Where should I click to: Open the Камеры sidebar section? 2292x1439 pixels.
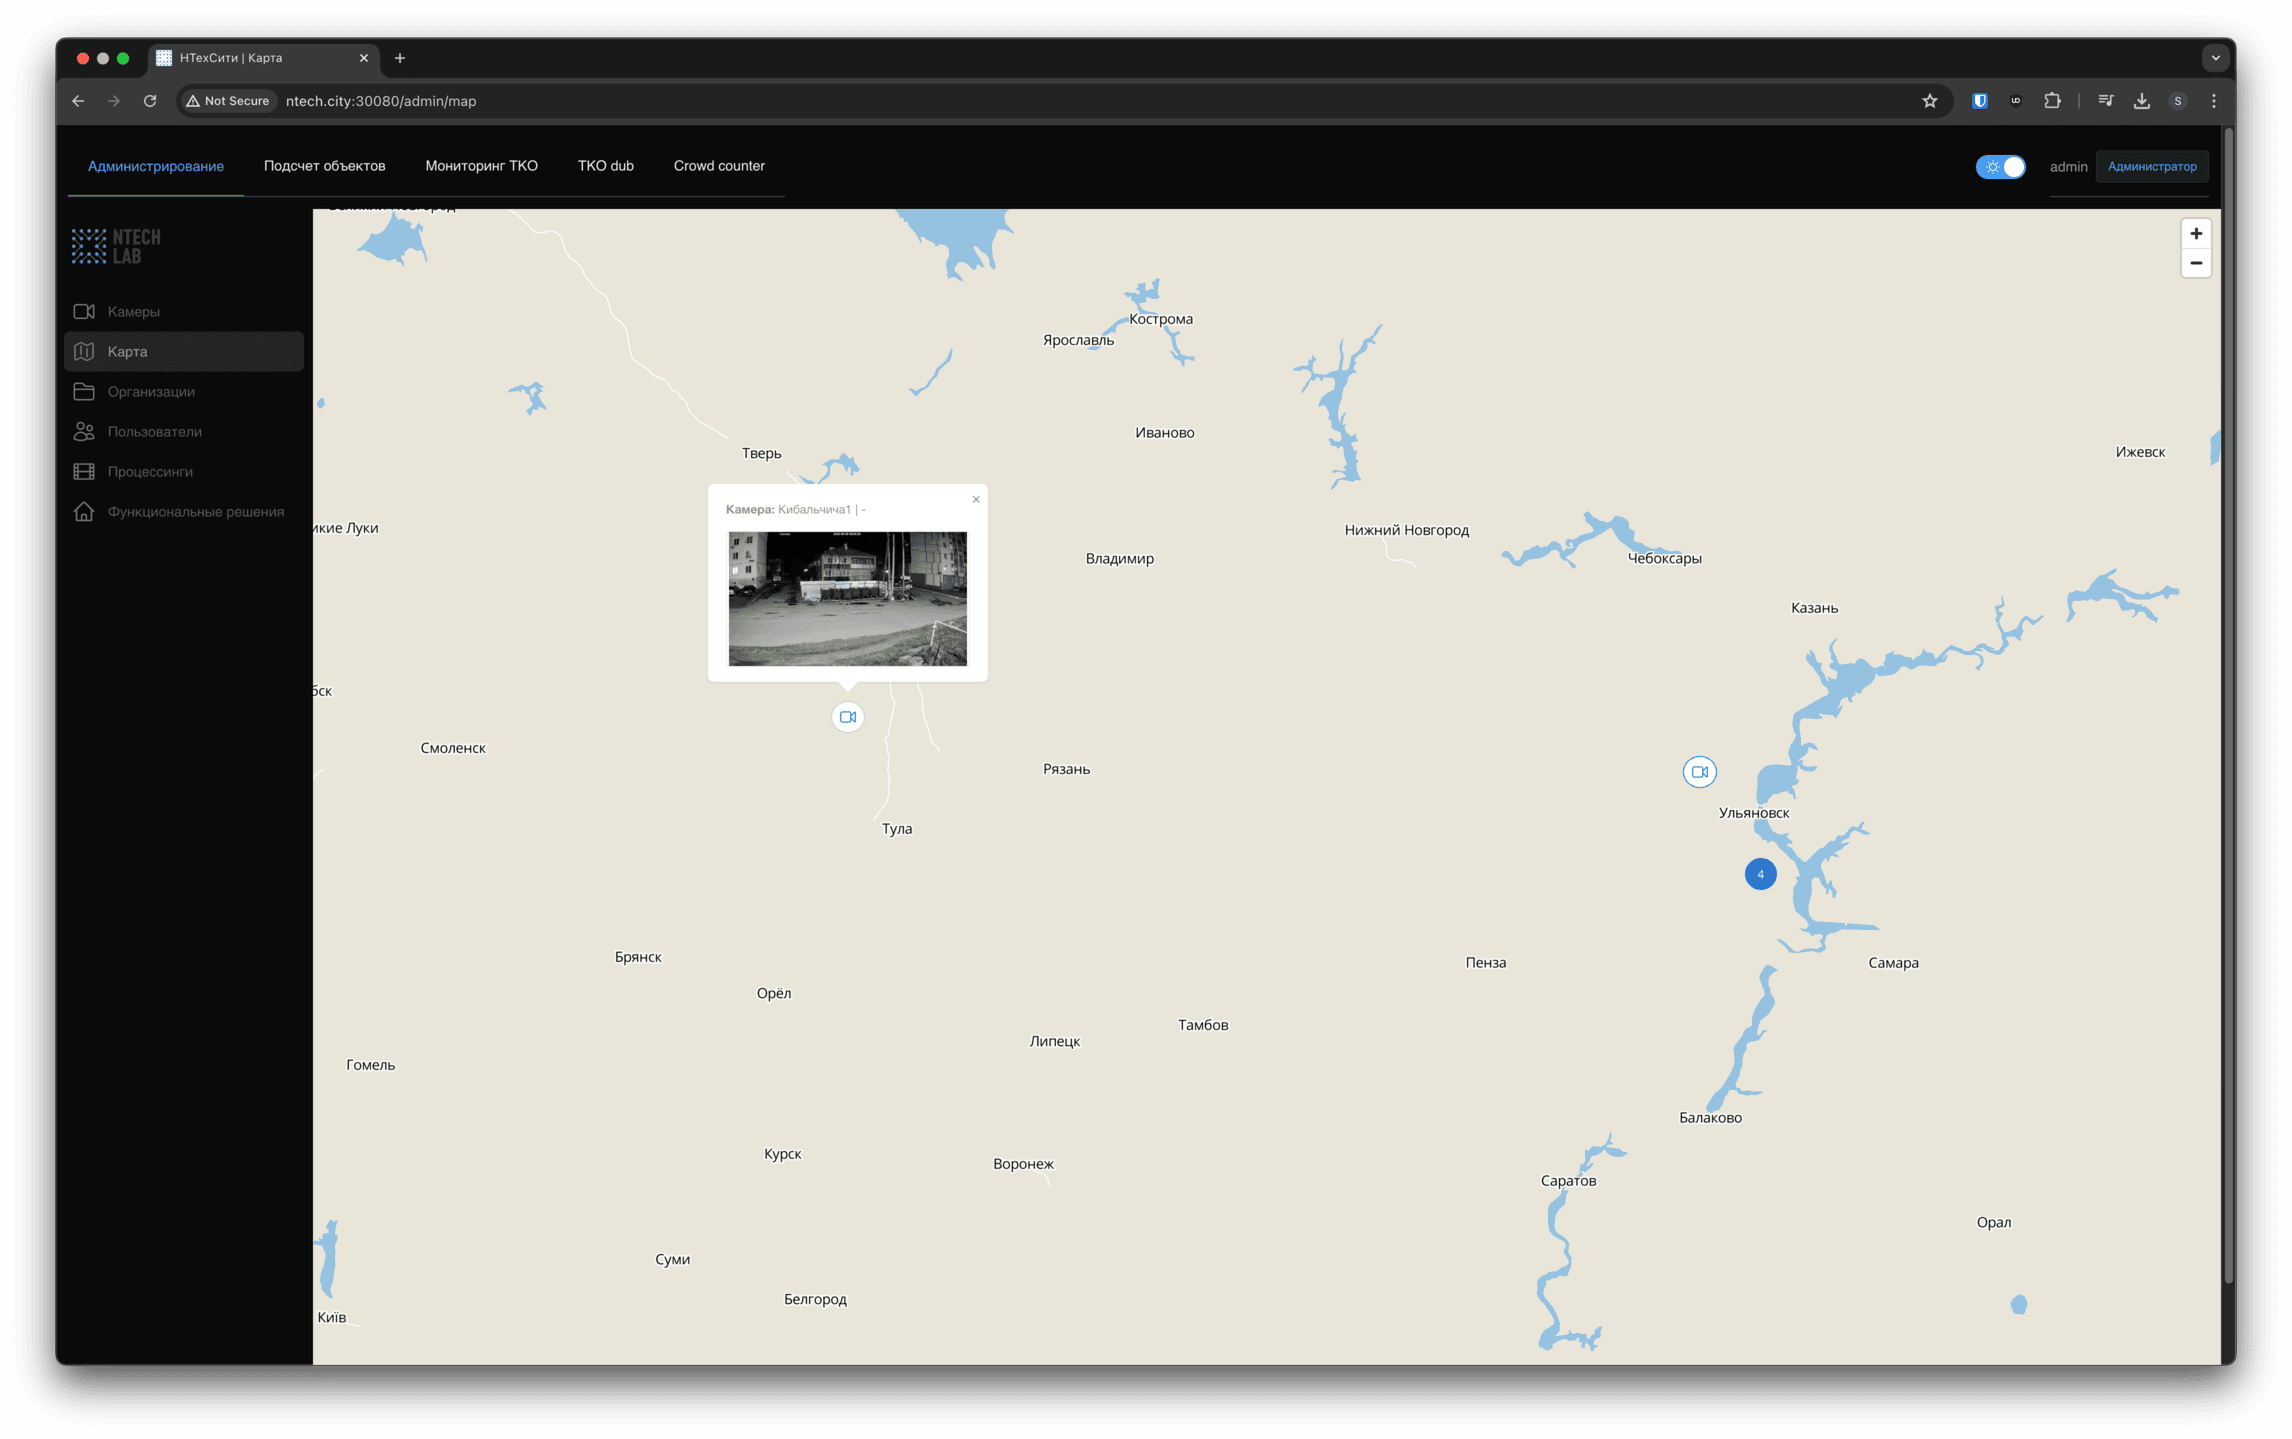point(133,312)
